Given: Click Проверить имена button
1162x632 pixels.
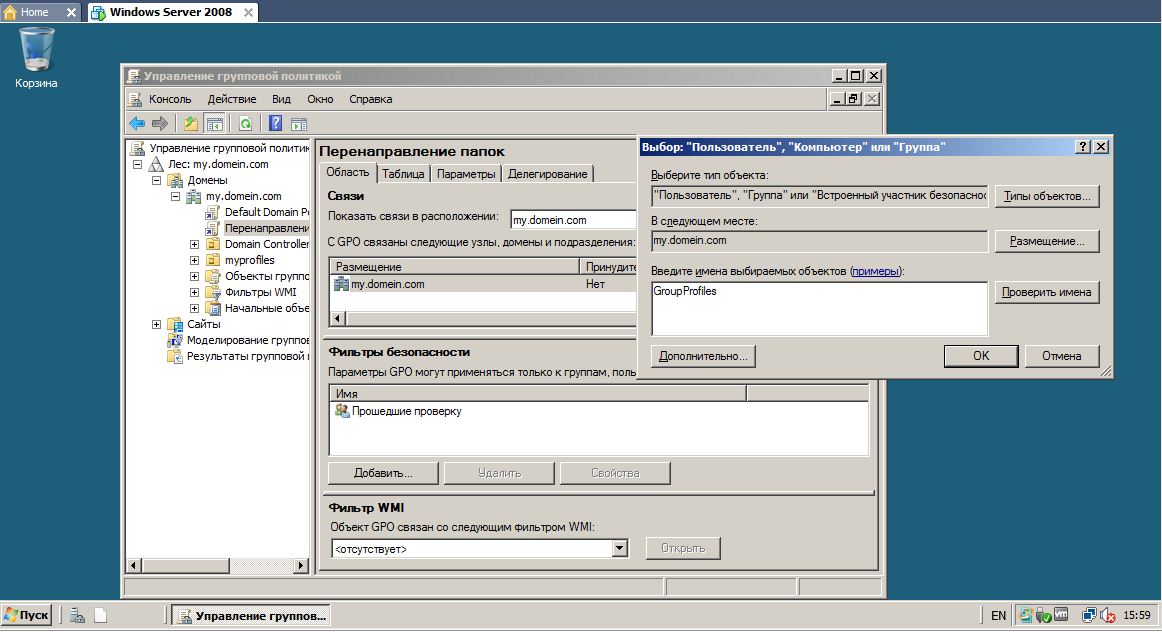Looking at the screenshot, I should (1046, 292).
